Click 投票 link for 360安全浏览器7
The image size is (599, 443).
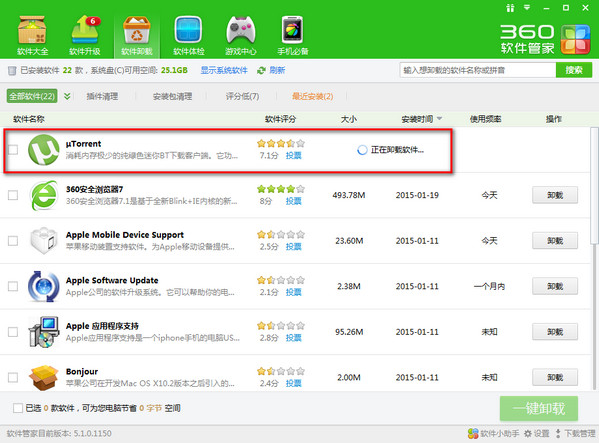click(x=293, y=201)
